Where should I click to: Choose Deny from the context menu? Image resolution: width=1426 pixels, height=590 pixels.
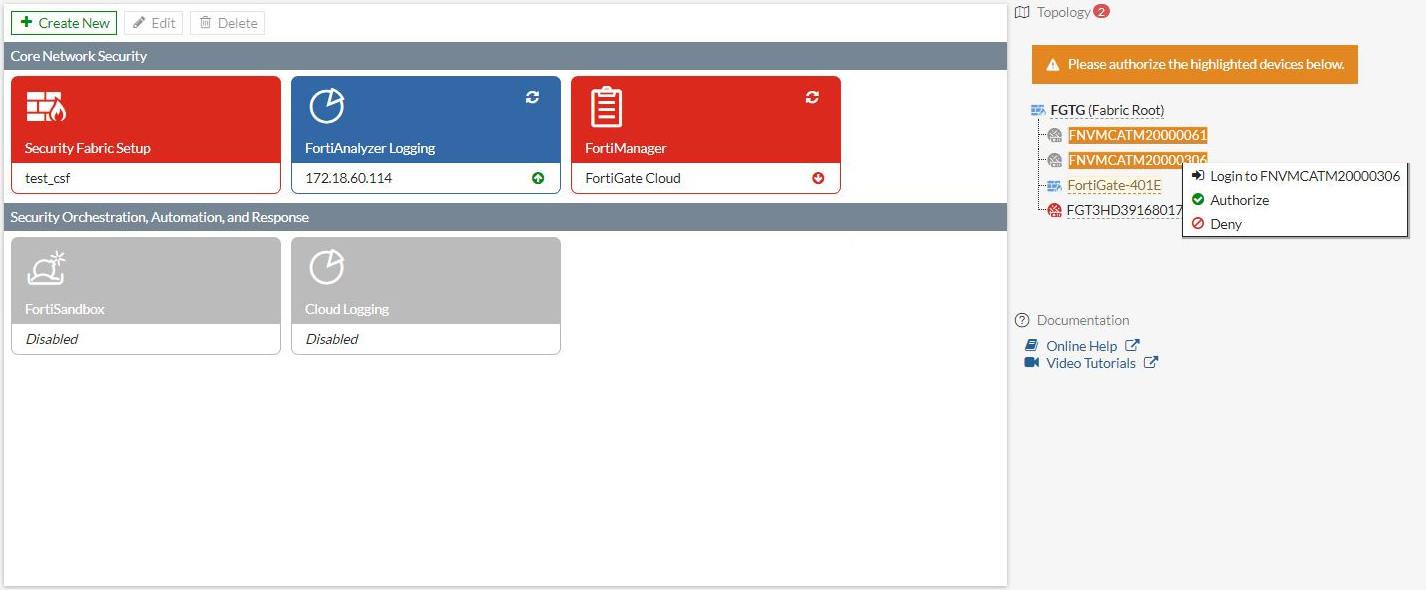tap(1295, 224)
